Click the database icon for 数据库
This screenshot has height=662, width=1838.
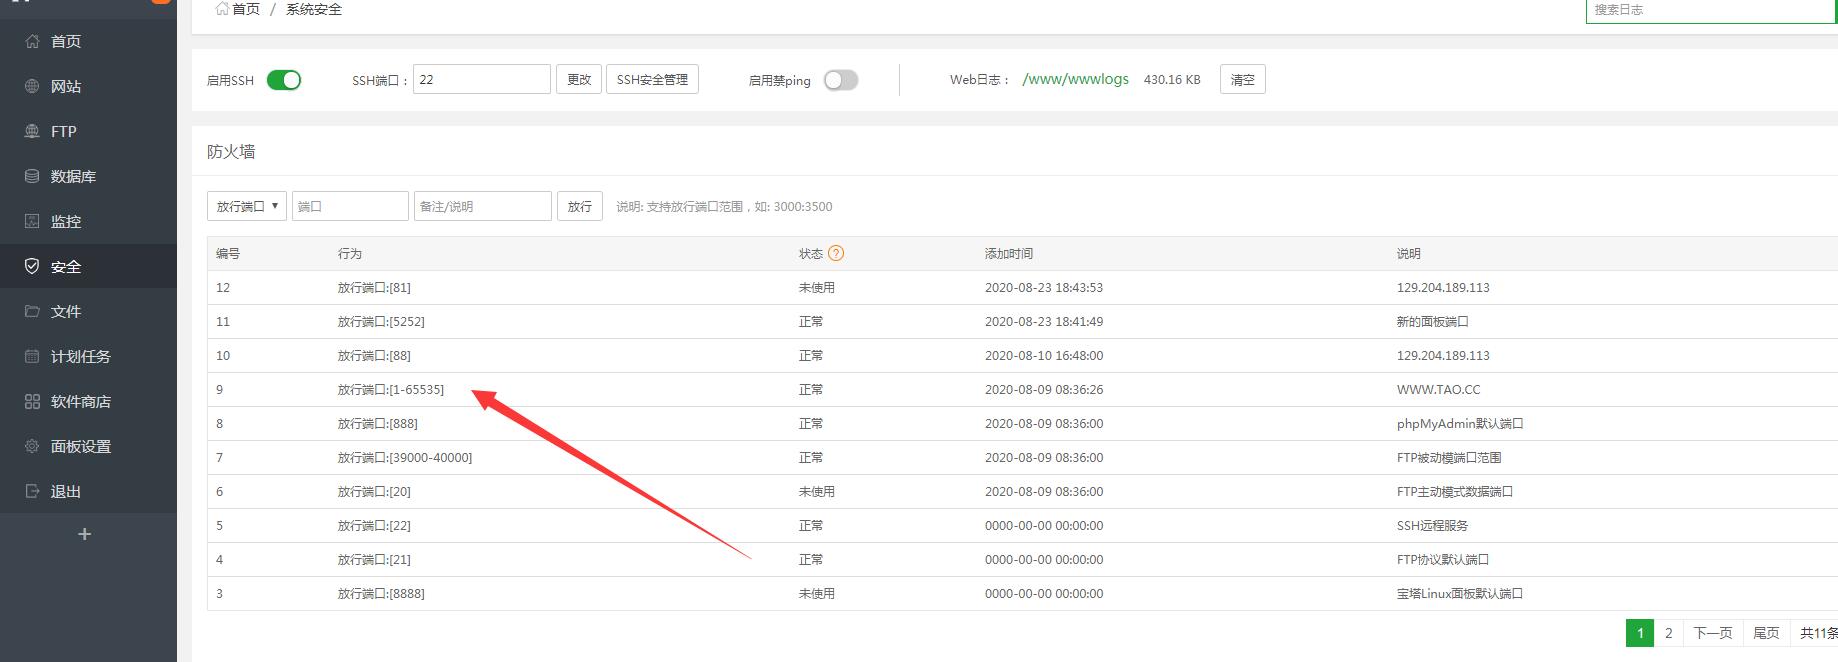point(32,176)
